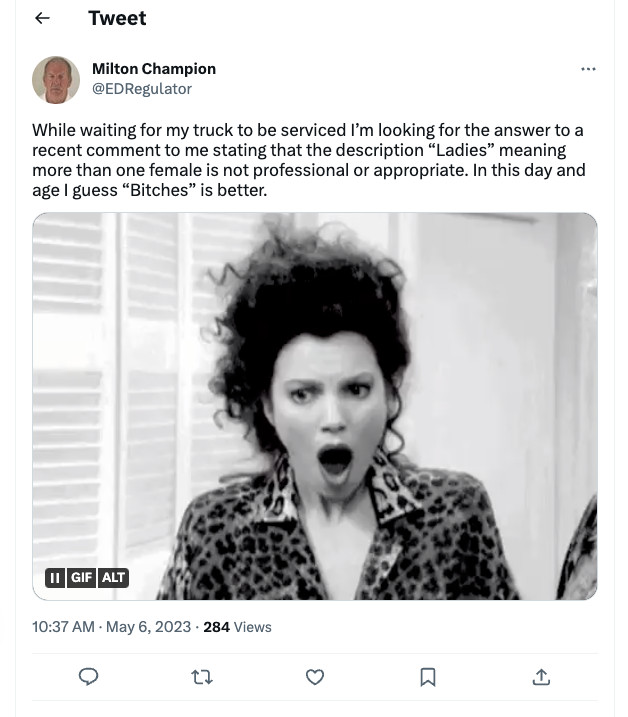The width and height of the screenshot is (628, 717).
Task: Click the 10:37 AM May 6, 2023 timestamp
Action: pos(111,627)
